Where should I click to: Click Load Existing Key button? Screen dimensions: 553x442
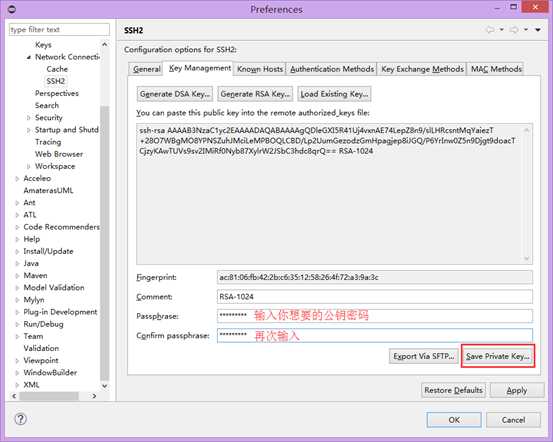point(334,94)
